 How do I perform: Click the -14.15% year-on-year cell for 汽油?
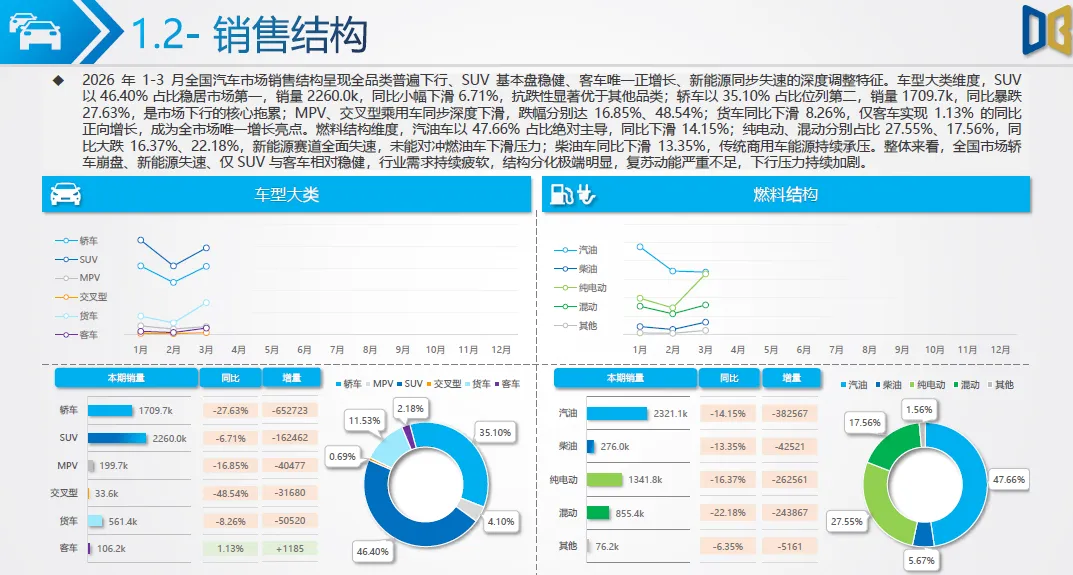(x=728, y=413)
